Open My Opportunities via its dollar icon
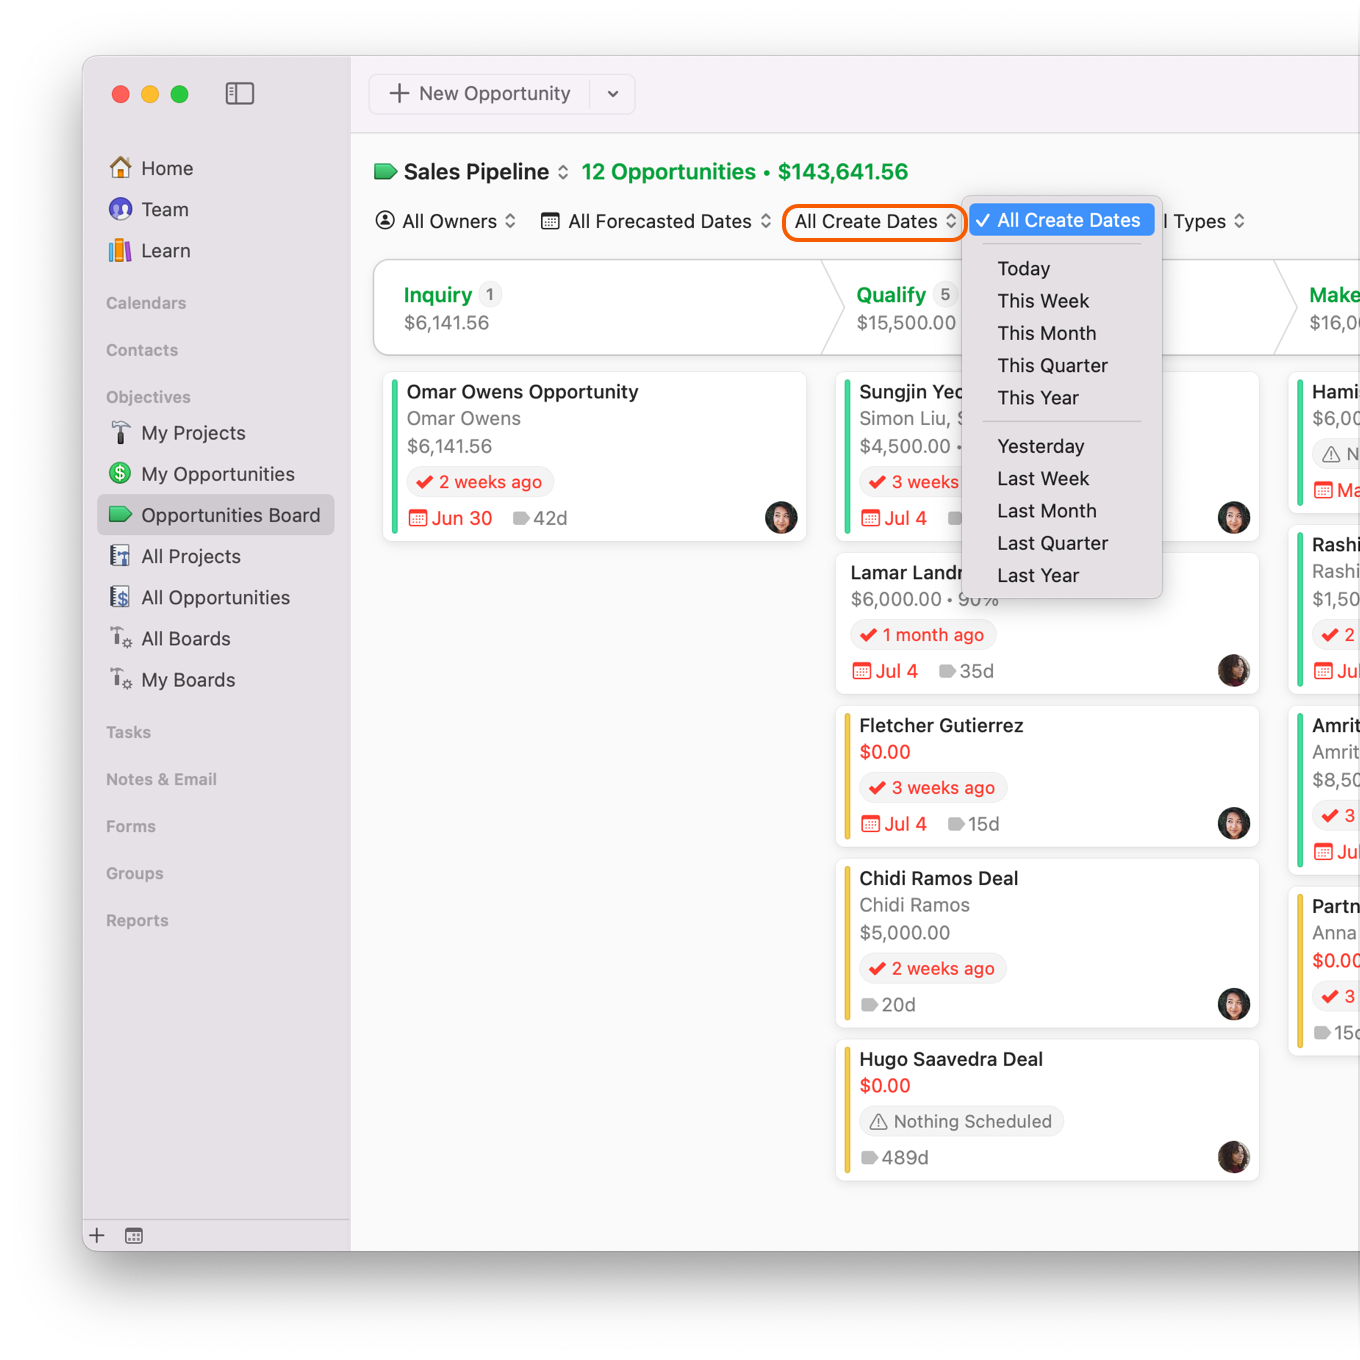1360x1360 pixels. click(120, 473)
